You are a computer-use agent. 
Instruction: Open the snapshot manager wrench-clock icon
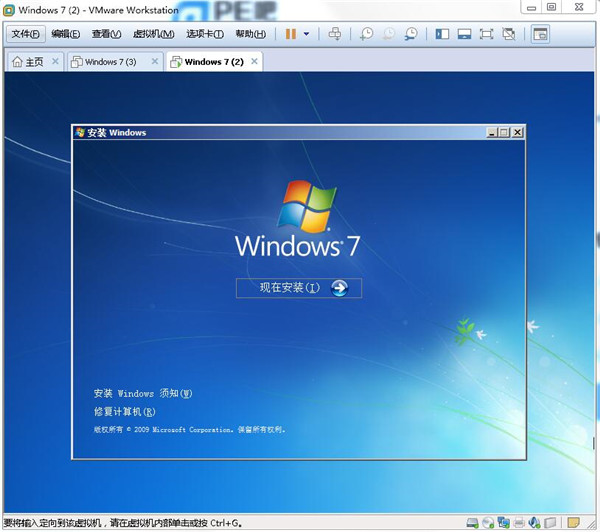click(x=411, y=34)
